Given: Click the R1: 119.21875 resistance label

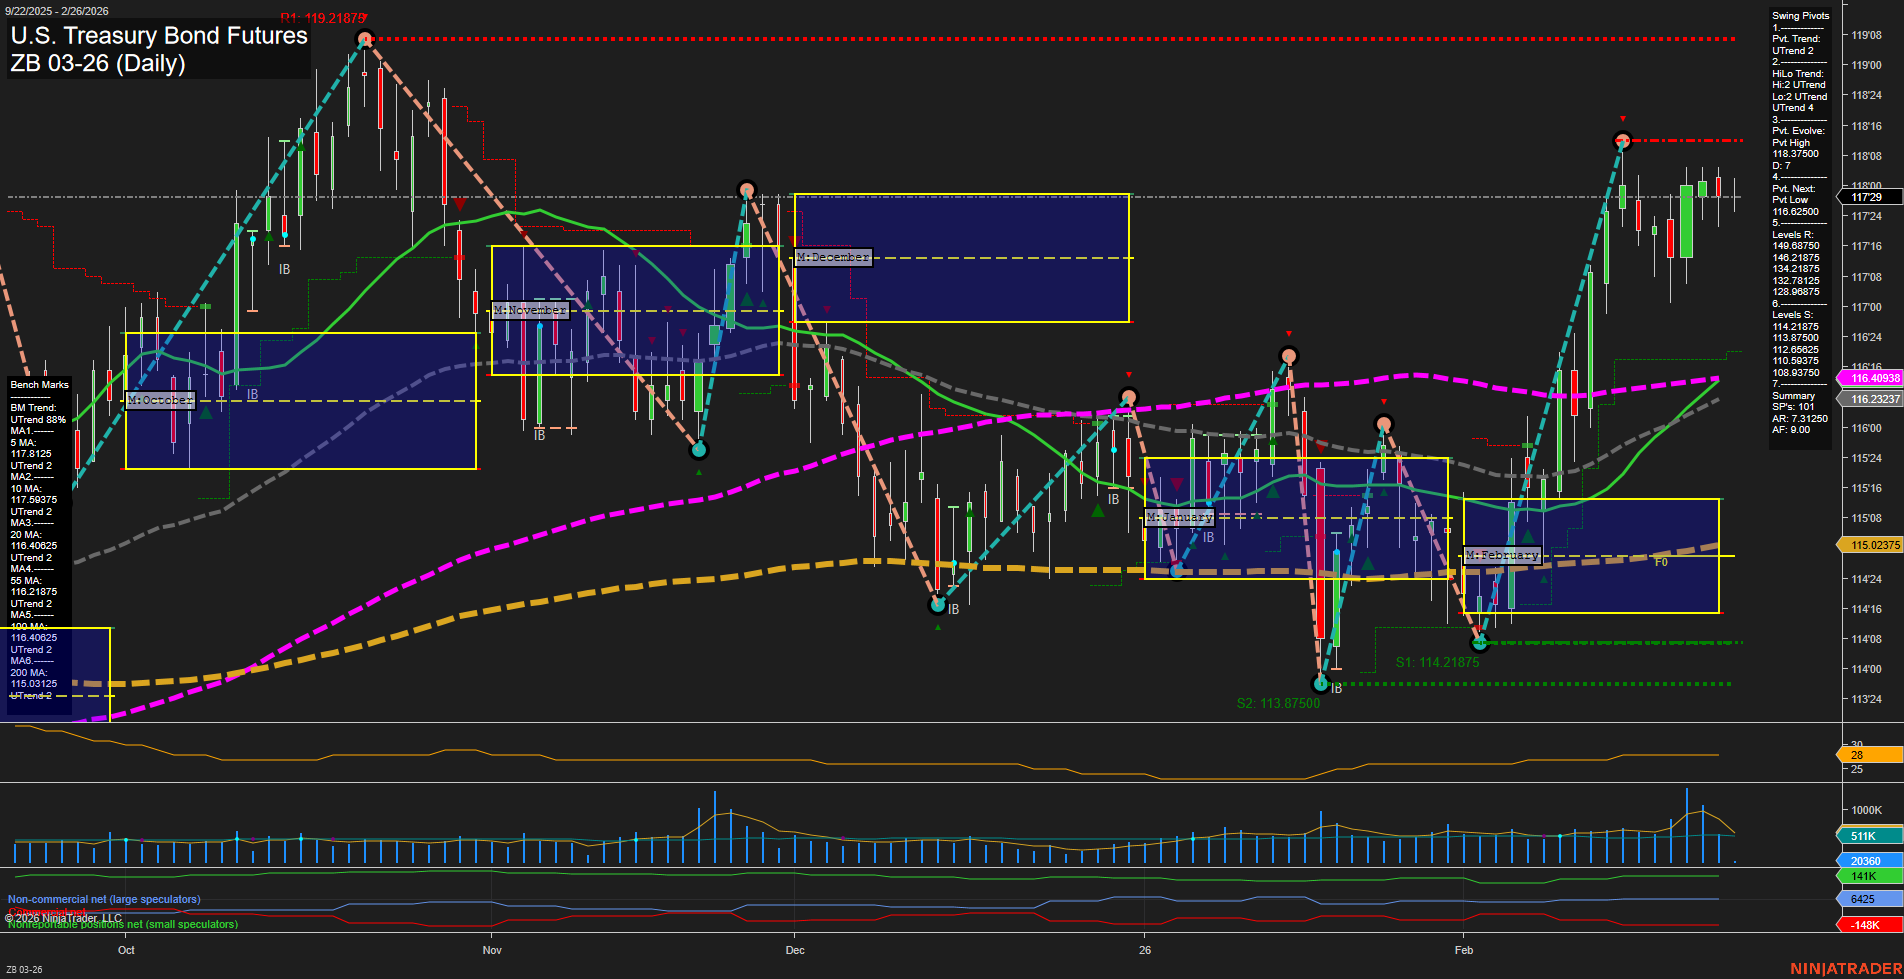Looking at the screenshot, I should click(323, 18).
